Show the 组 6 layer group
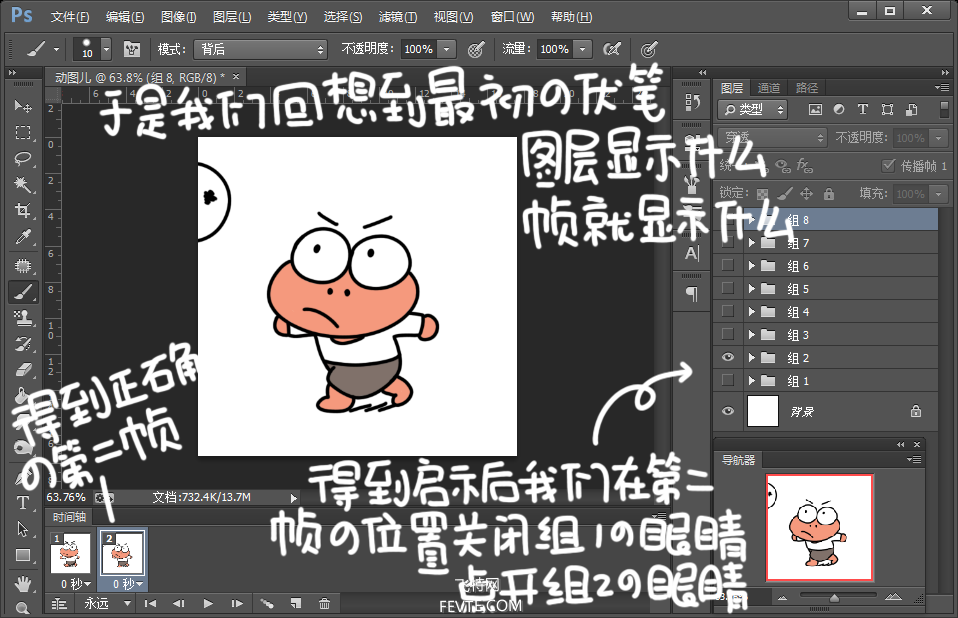This screenshot has height=618, width=958. [728, 265]
